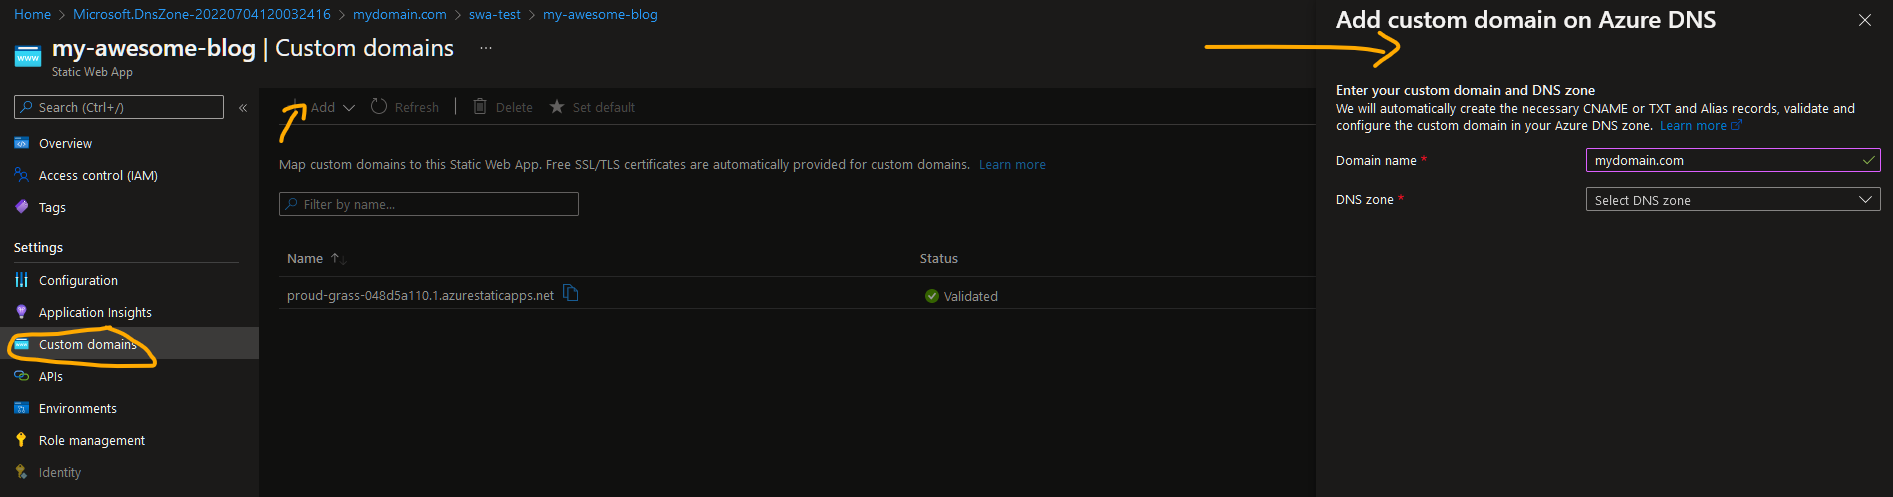Select Application Insights from the sidebar
1893x497 pixels.
click(95, 313)
